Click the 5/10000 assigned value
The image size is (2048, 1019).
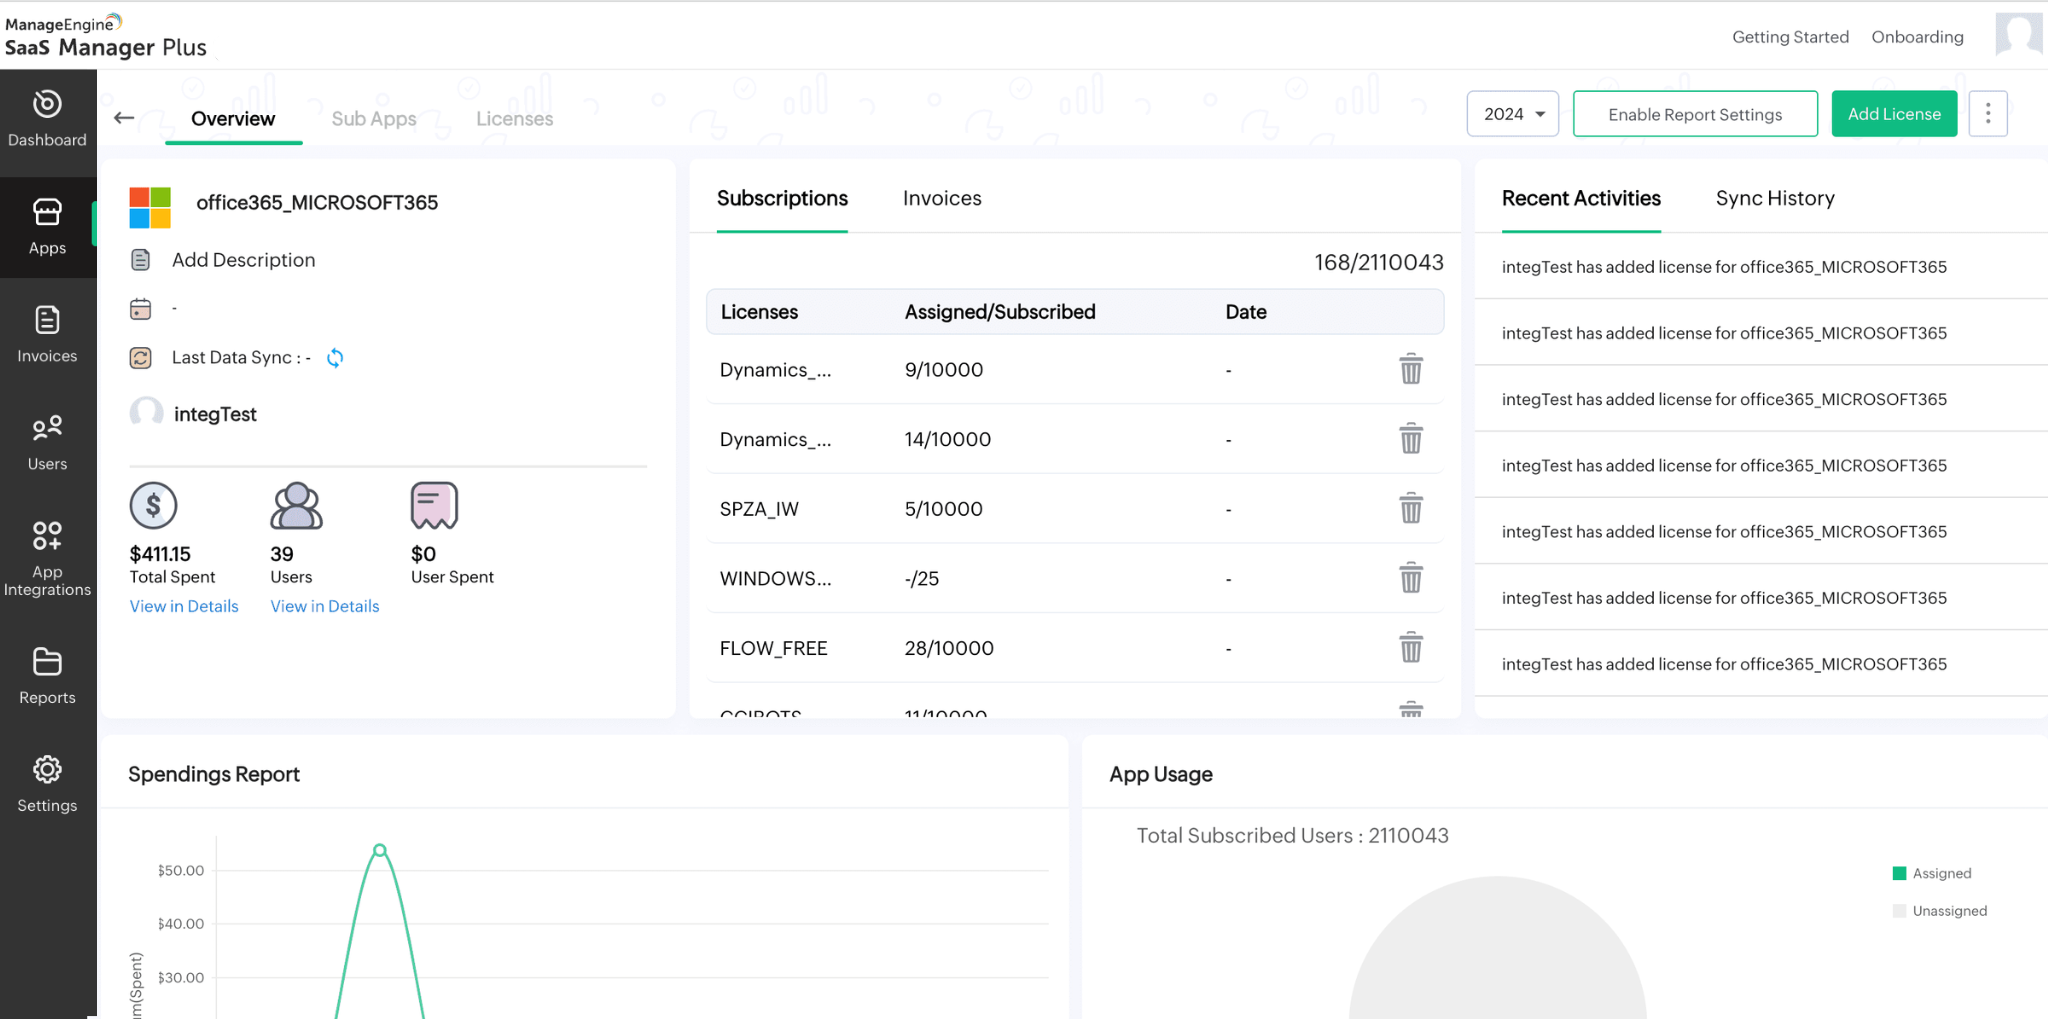(943, 509)
